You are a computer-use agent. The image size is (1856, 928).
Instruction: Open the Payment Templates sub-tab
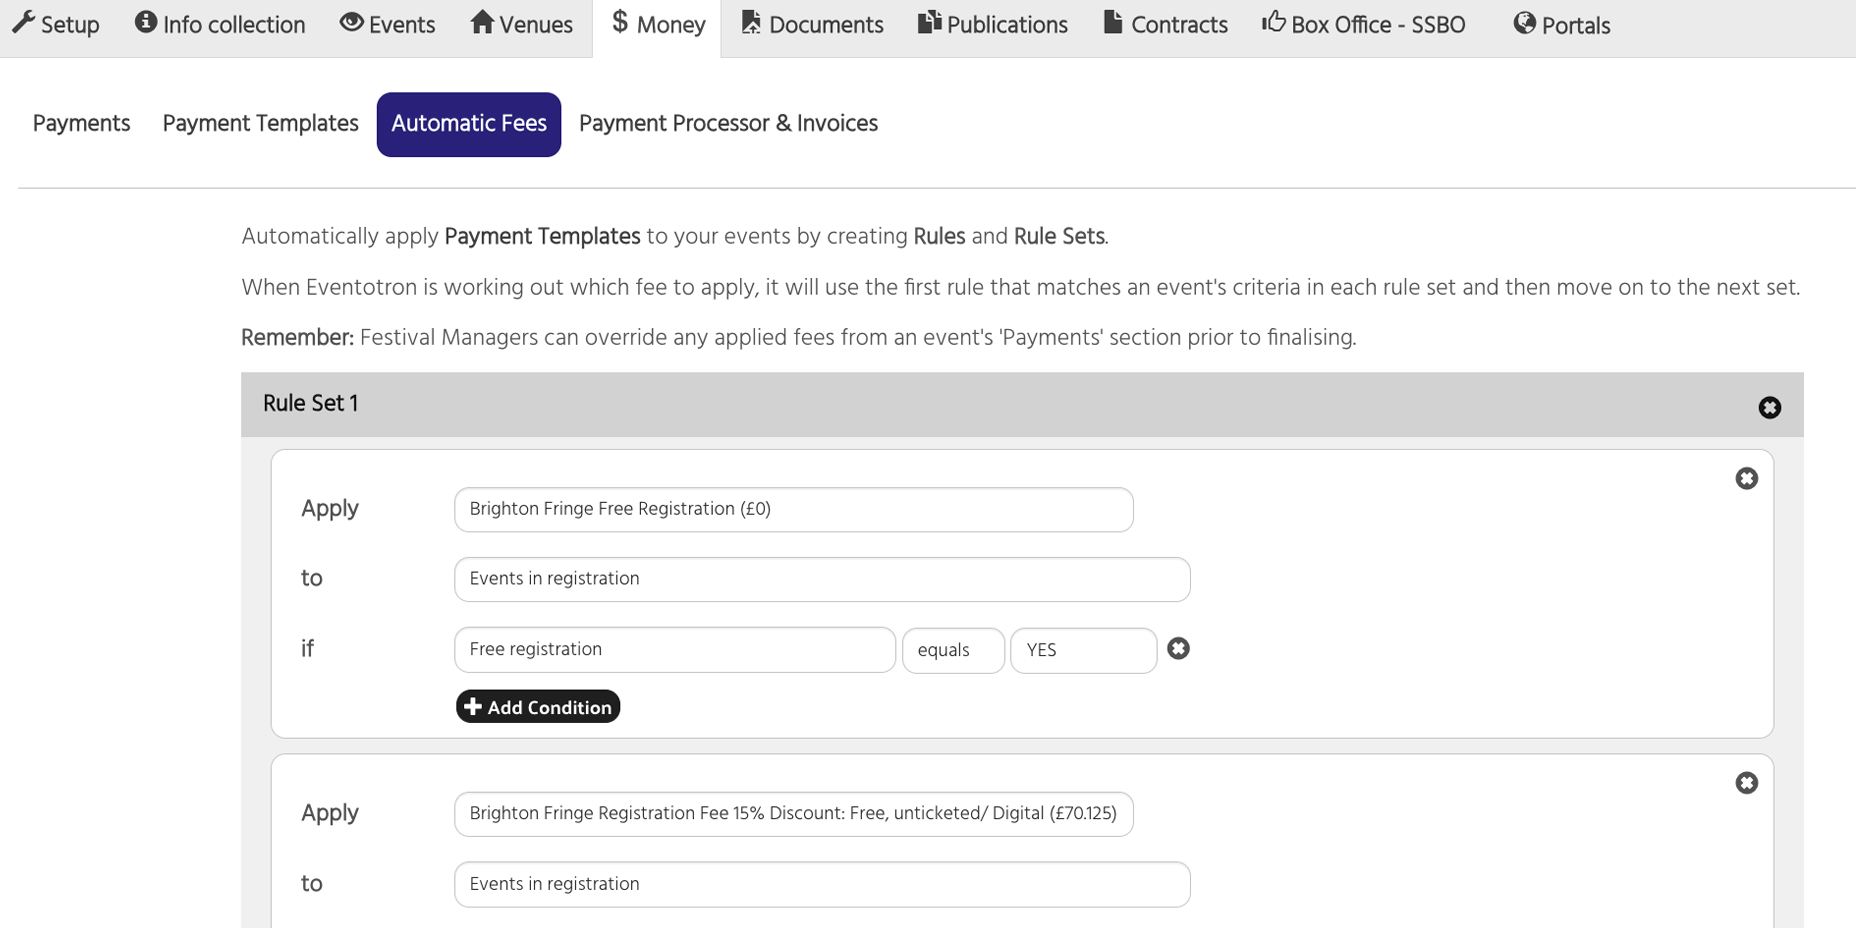[260, 124]
